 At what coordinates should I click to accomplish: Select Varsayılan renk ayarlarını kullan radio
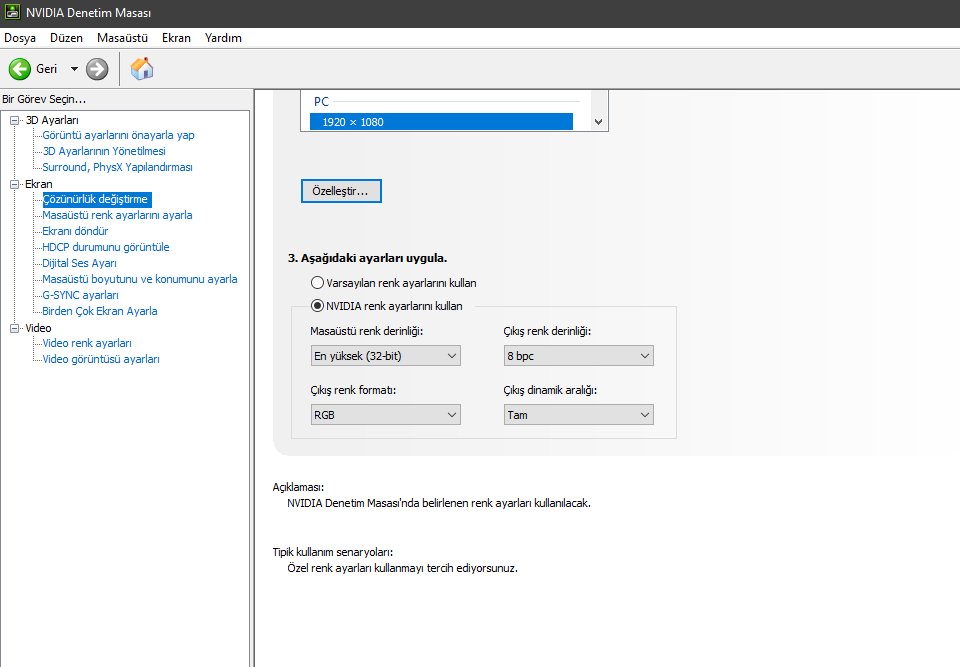pos(317,283)
